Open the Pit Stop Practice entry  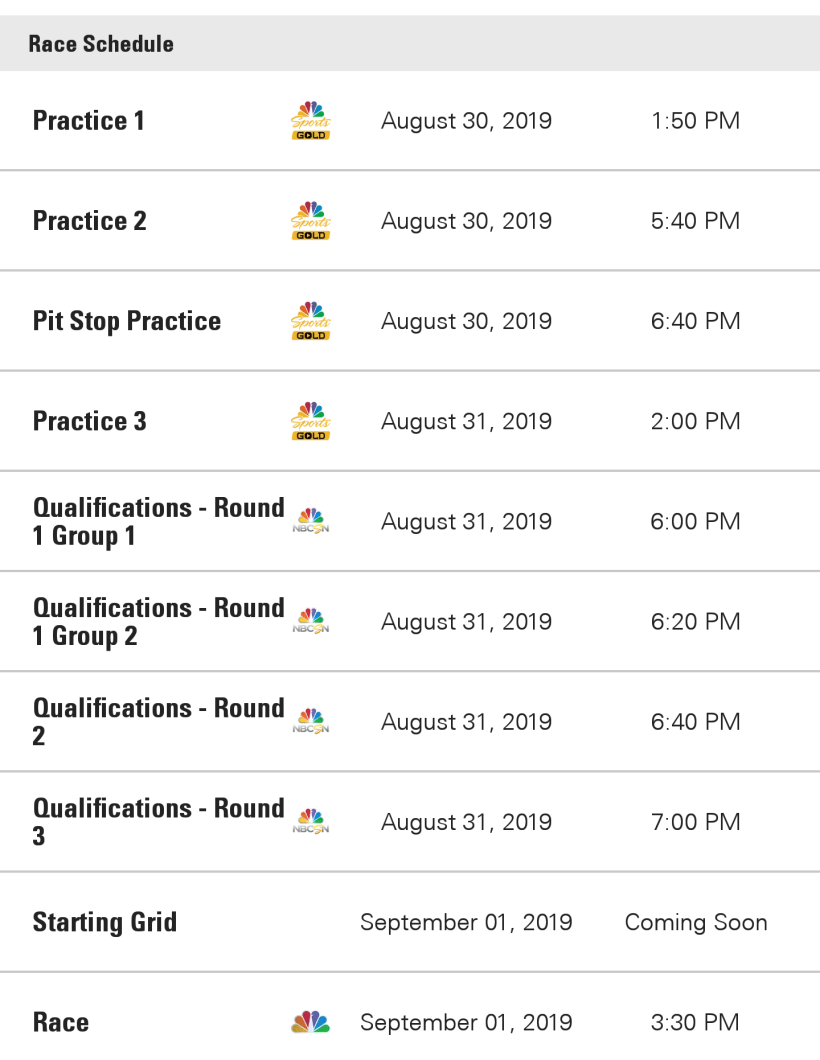[x=127, y=321]
